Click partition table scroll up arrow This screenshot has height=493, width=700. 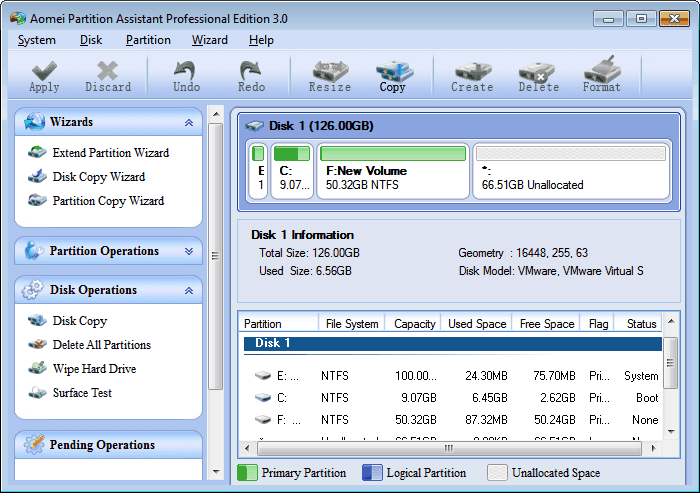671,322
